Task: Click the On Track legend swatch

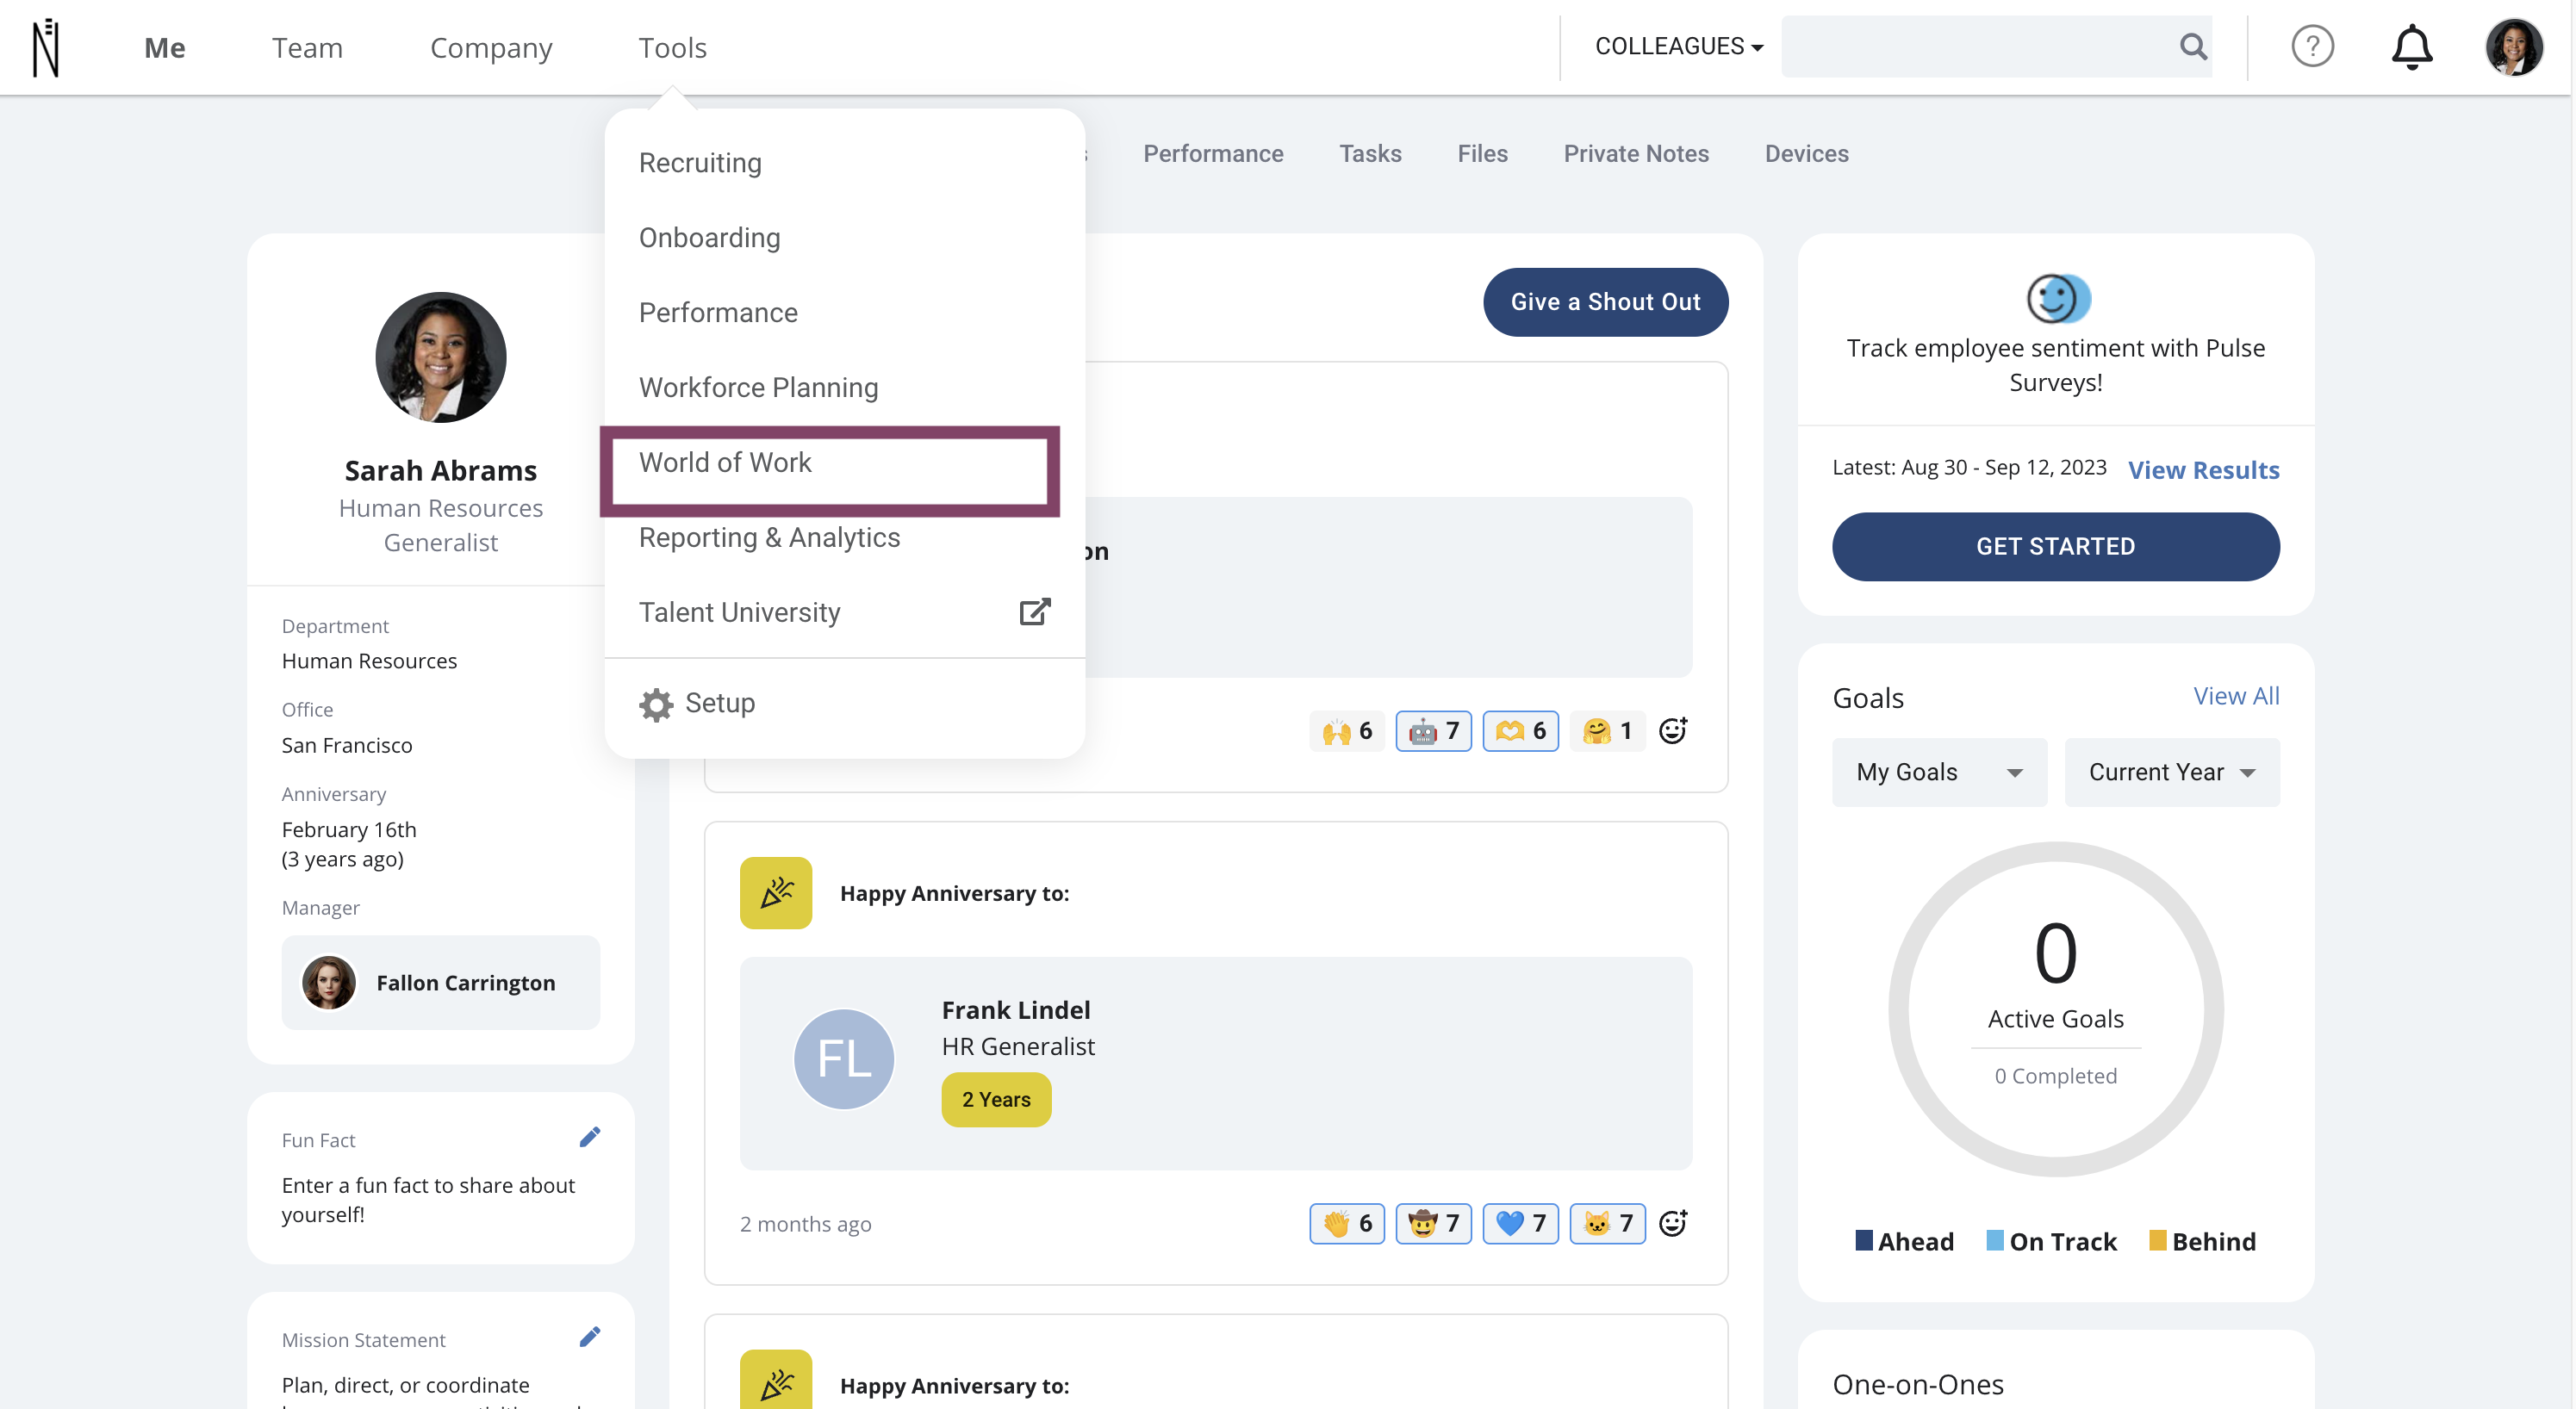Action: pyautogui.click(x=1995, y=1240)
